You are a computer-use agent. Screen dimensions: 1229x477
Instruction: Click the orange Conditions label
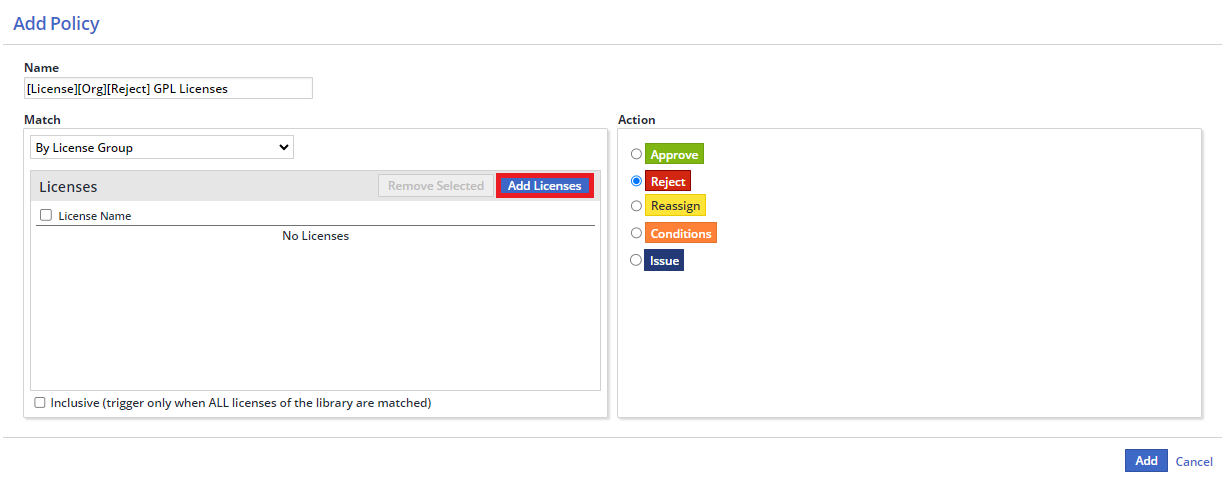pyautogui.click(x=680, y=233)
